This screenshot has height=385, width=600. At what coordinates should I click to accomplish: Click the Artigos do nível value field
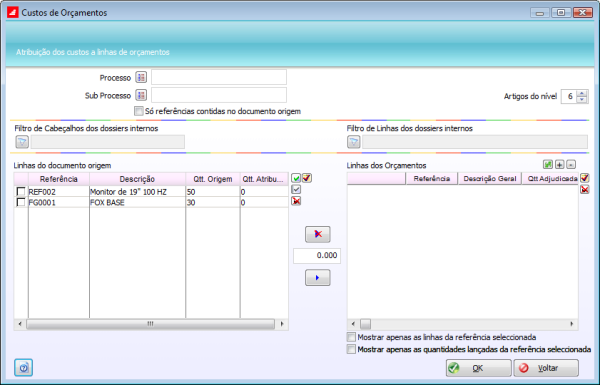(569, 96)
